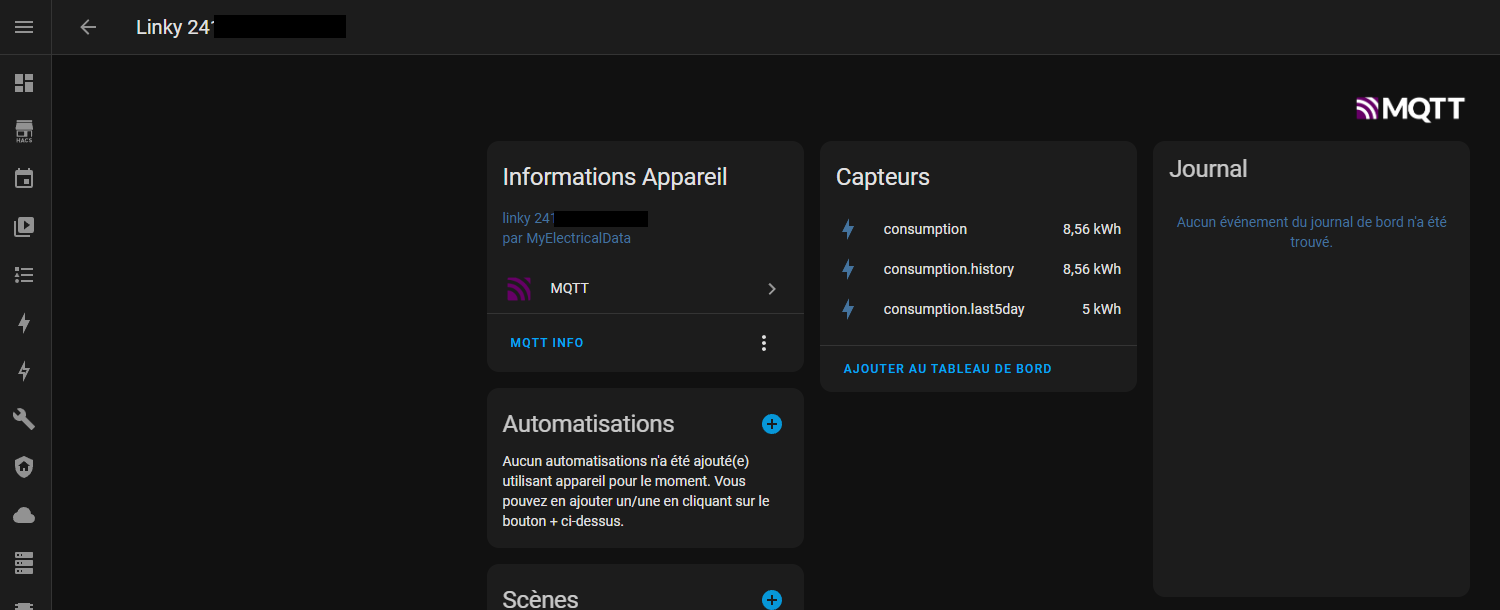Click AJOUTER AU TABLEAU DE BORD
Viewport: 1500px width, 610px height.
947,369
